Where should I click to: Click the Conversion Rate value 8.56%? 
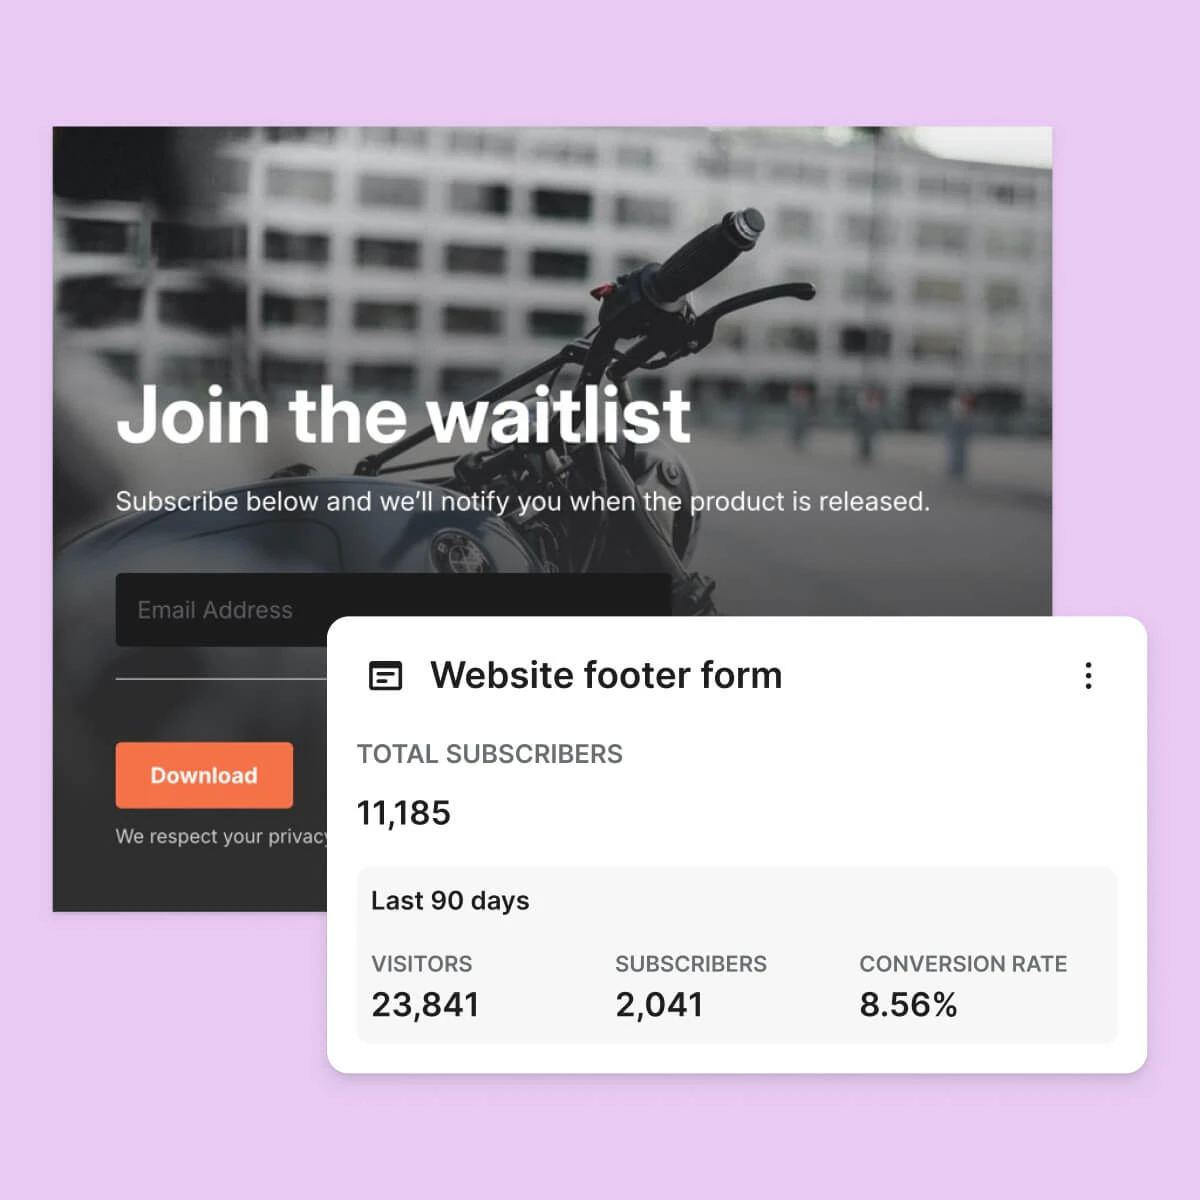point(908,1004)
